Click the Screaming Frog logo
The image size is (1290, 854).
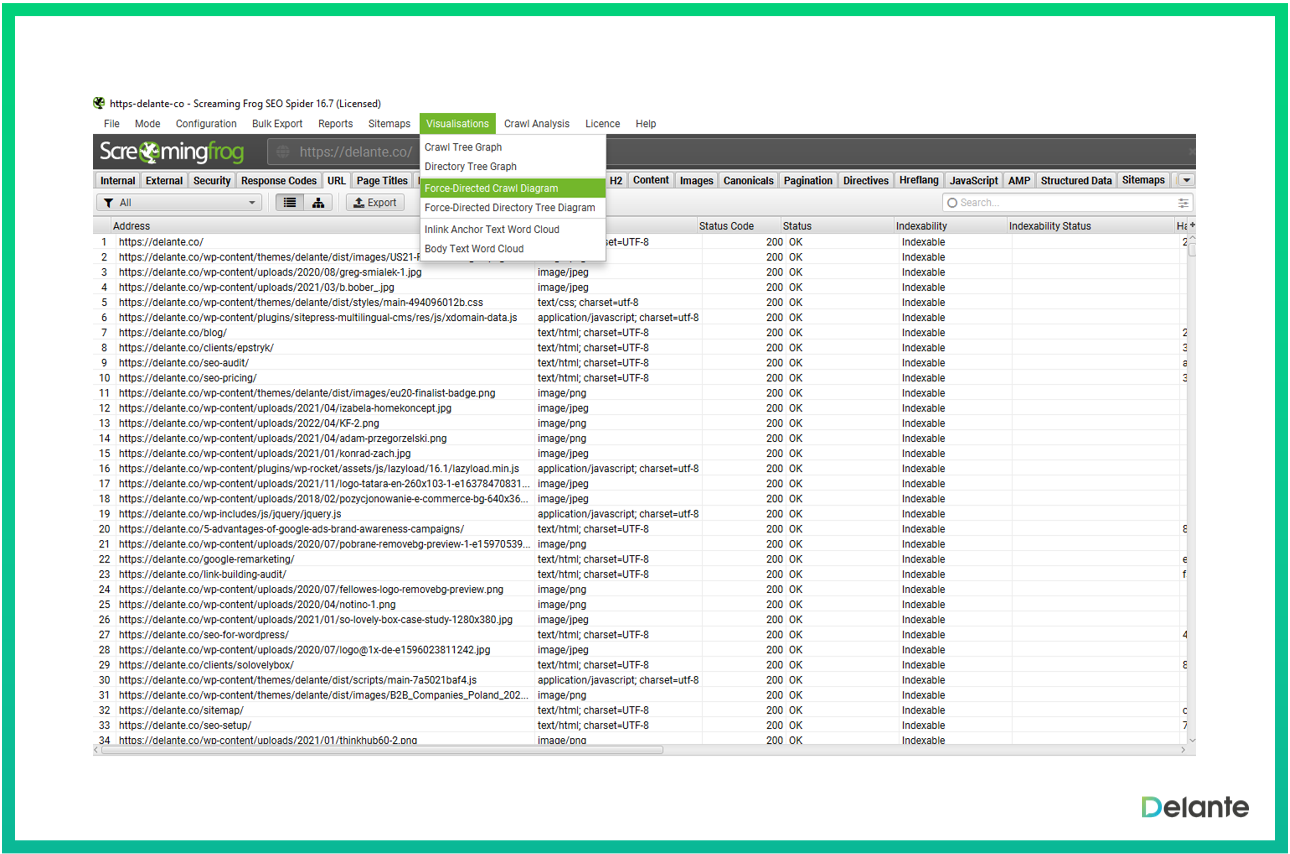click(x=169, y=152)
